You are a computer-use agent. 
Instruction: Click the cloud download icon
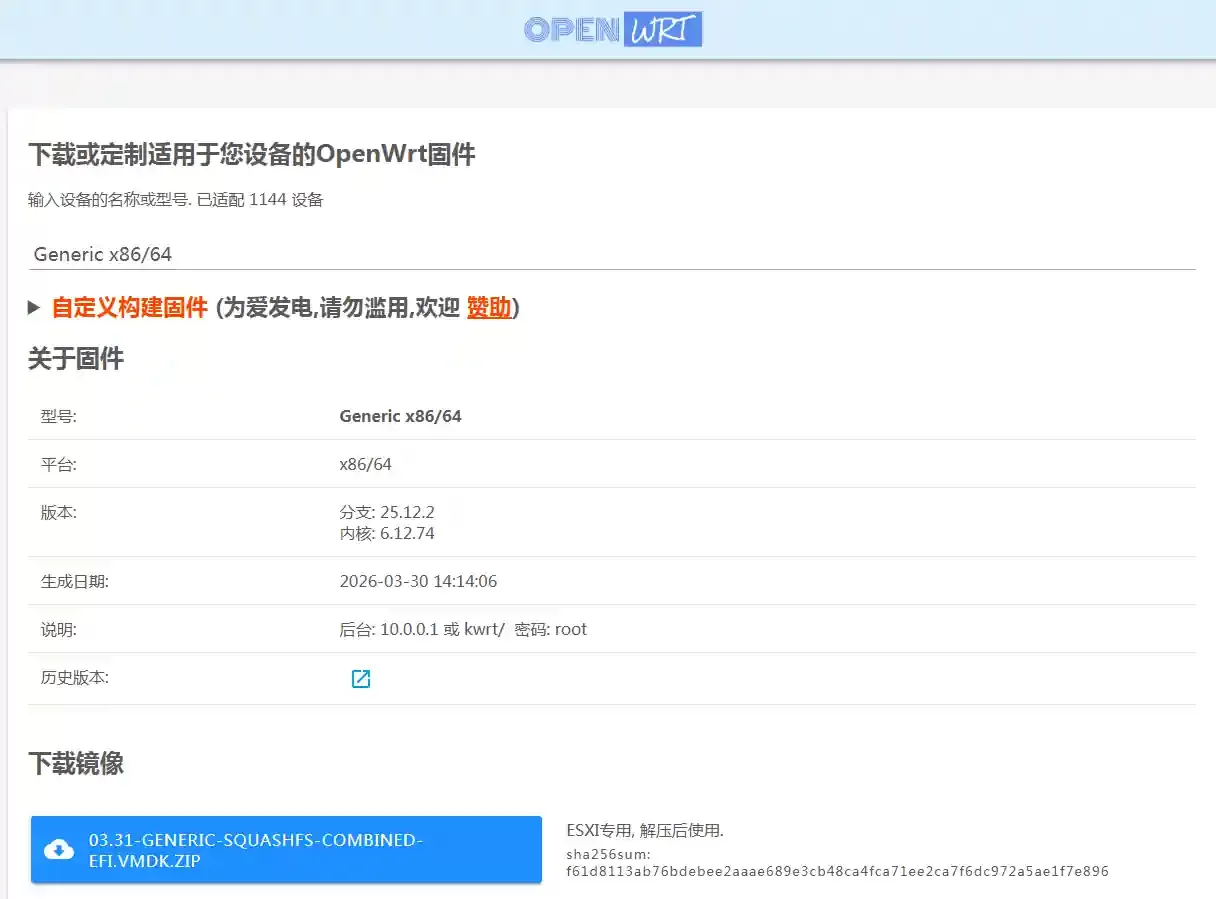coord(59,850)
